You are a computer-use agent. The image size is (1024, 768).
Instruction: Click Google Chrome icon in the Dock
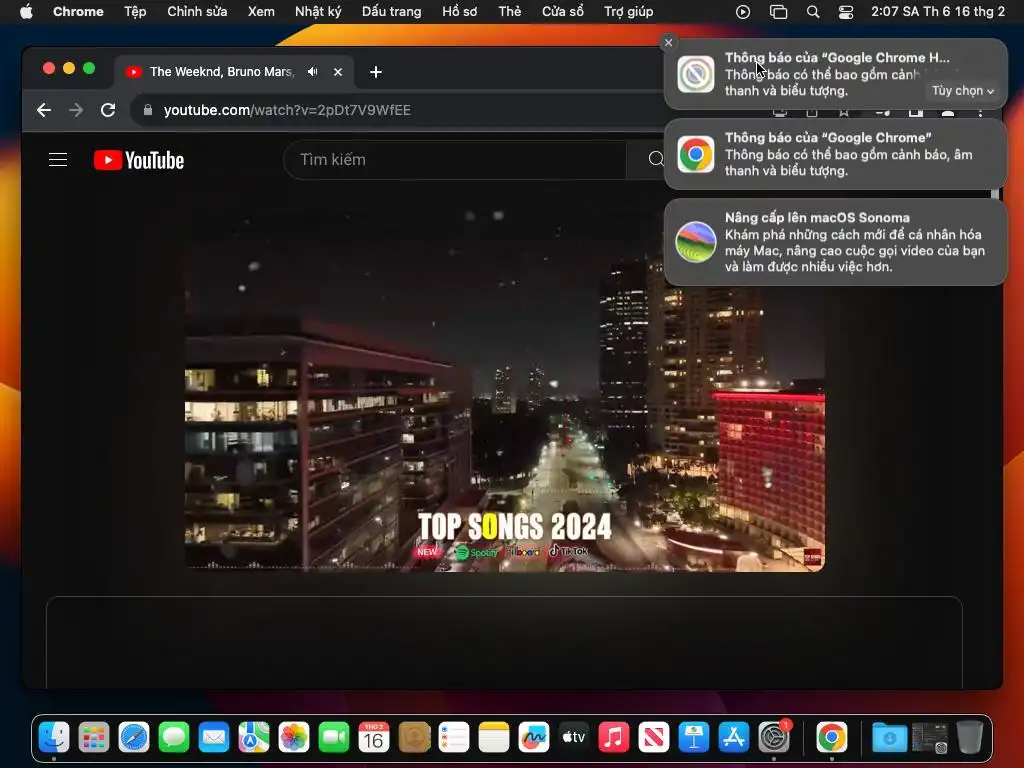(831, 738)
